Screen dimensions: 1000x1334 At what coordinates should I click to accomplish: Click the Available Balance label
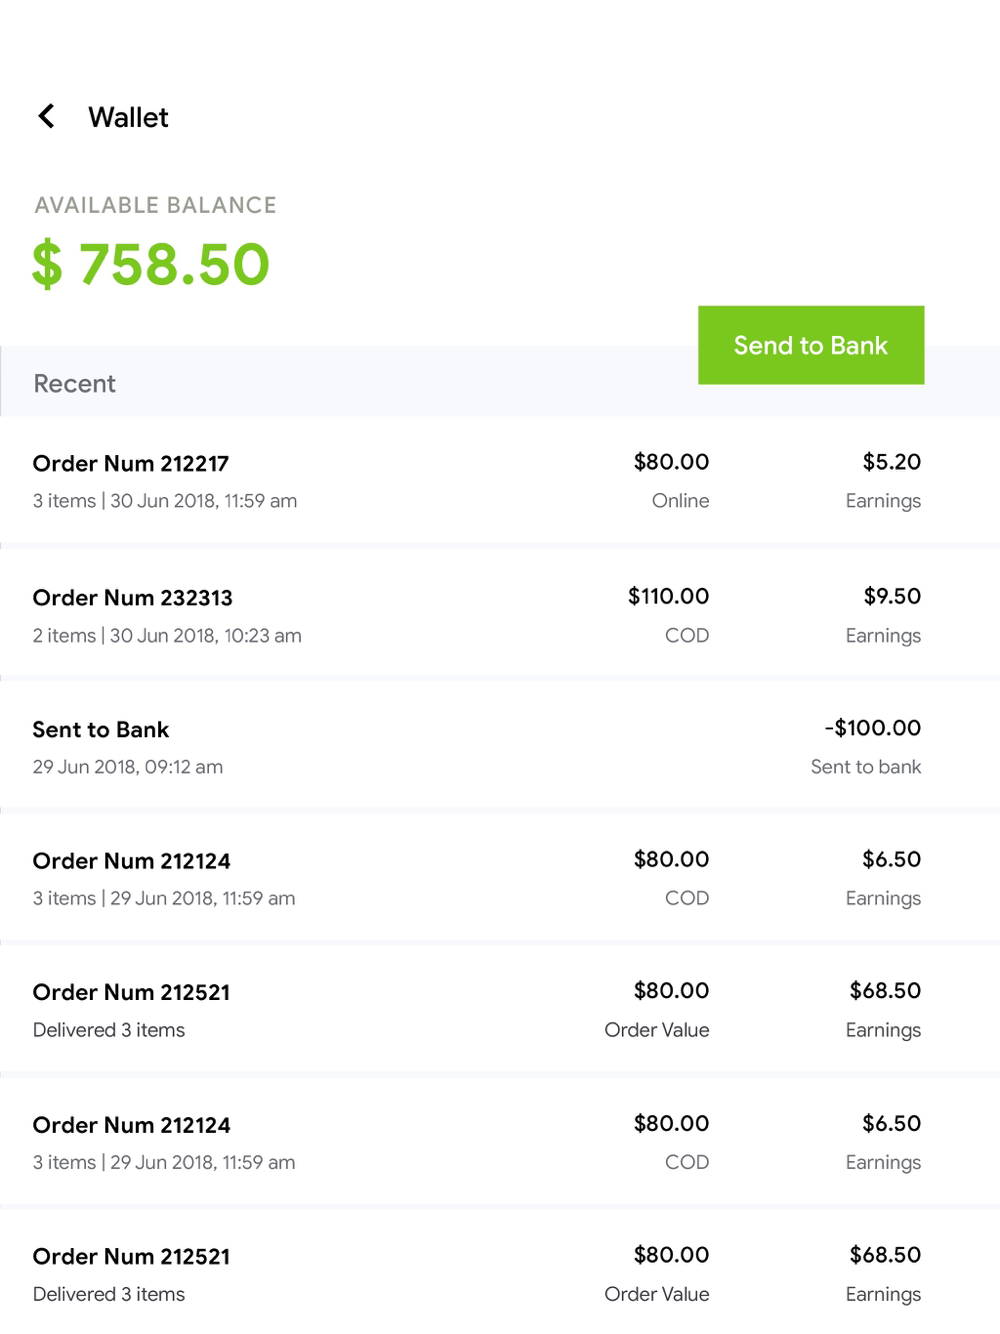tap(156, 205)
